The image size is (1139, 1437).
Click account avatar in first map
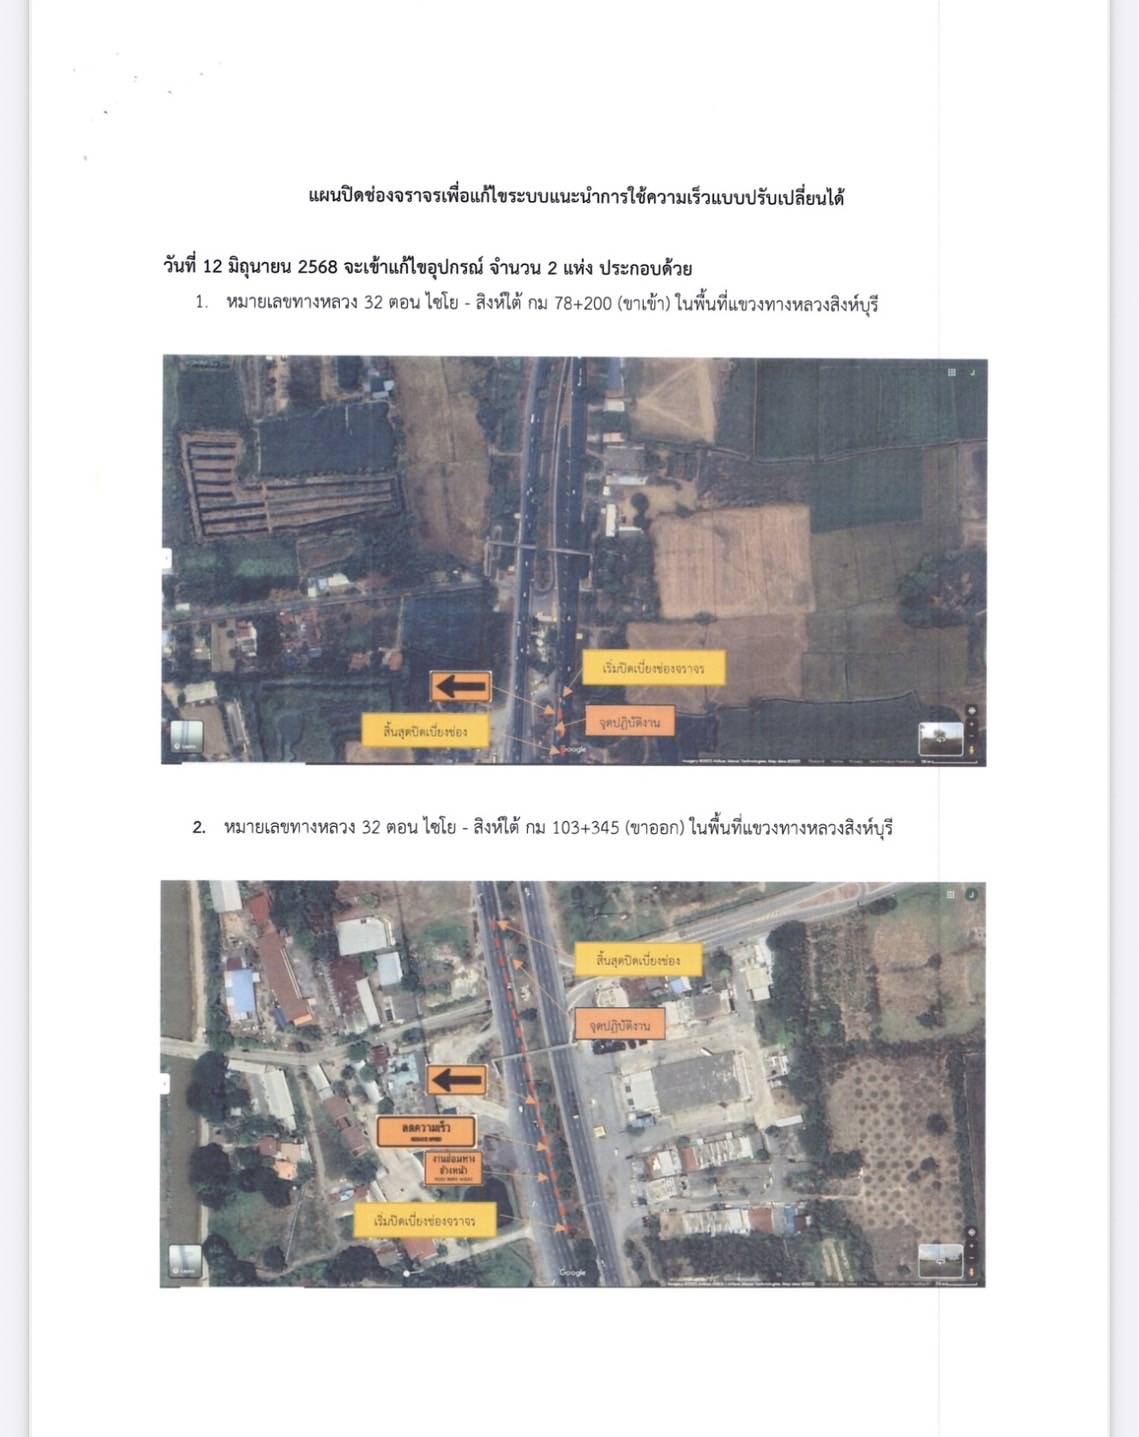point(972,372)
